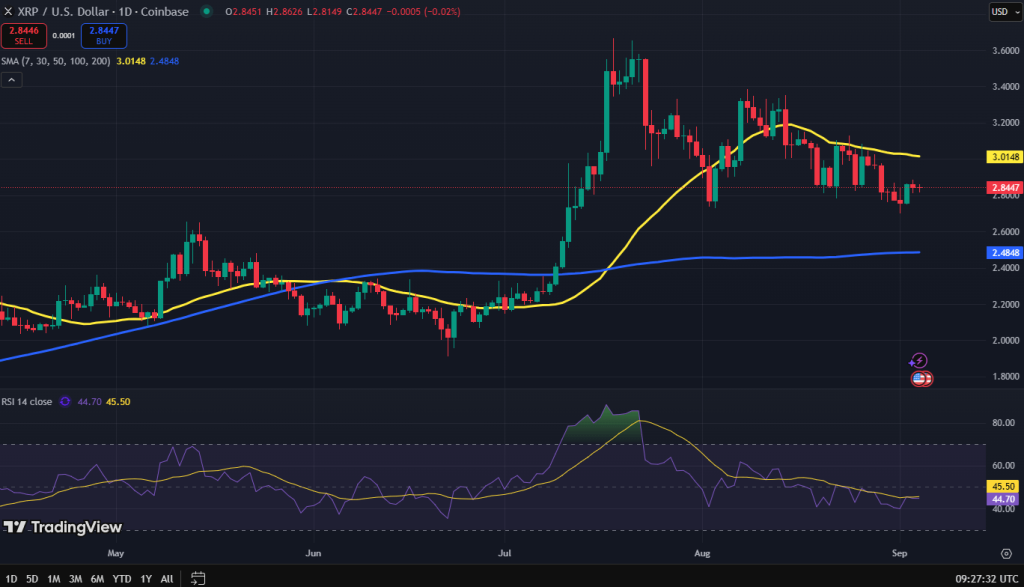Open the TradingView logo link
This screenshot has width=1024, height=587.
[x=63, y=527]
